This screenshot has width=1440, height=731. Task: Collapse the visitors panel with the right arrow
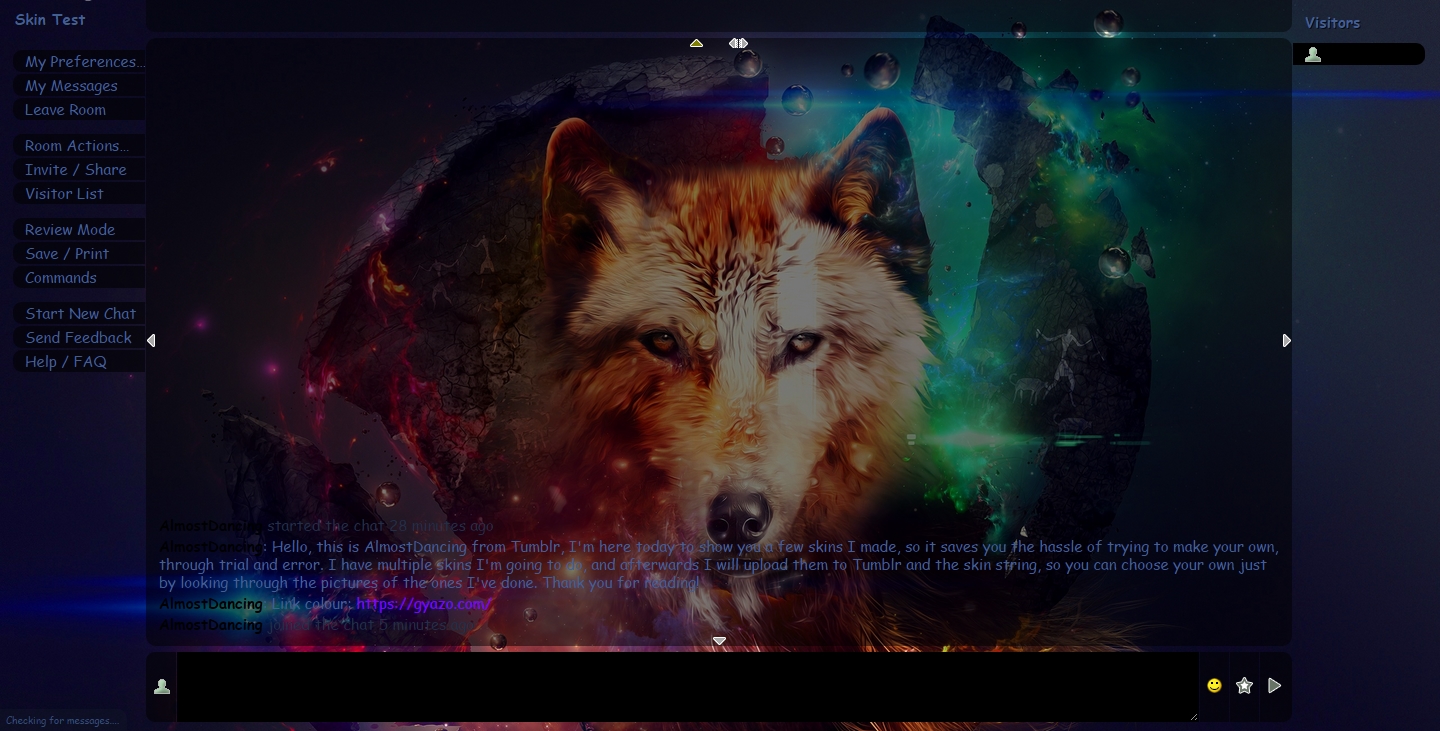click(1286, 341)
